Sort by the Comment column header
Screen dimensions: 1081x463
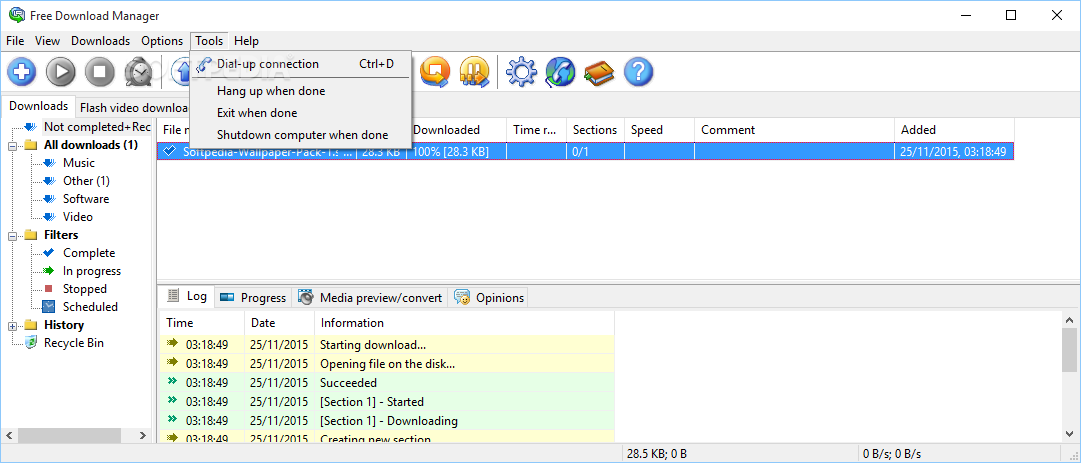point(794,130)
